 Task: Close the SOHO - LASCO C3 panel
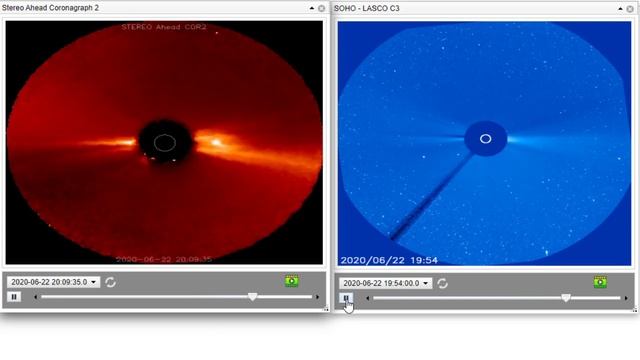click(x=630, y=9)
